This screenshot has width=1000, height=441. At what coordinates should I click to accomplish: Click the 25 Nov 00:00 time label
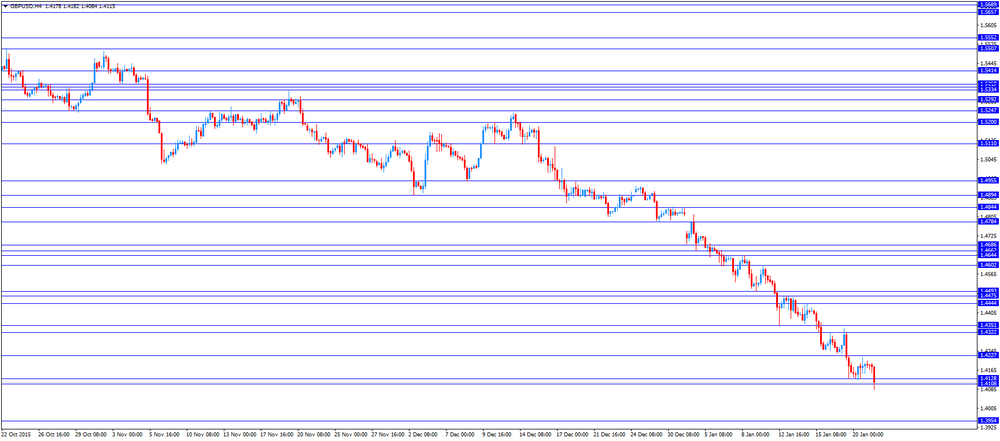pyautogui.click(x=349, y=433)
